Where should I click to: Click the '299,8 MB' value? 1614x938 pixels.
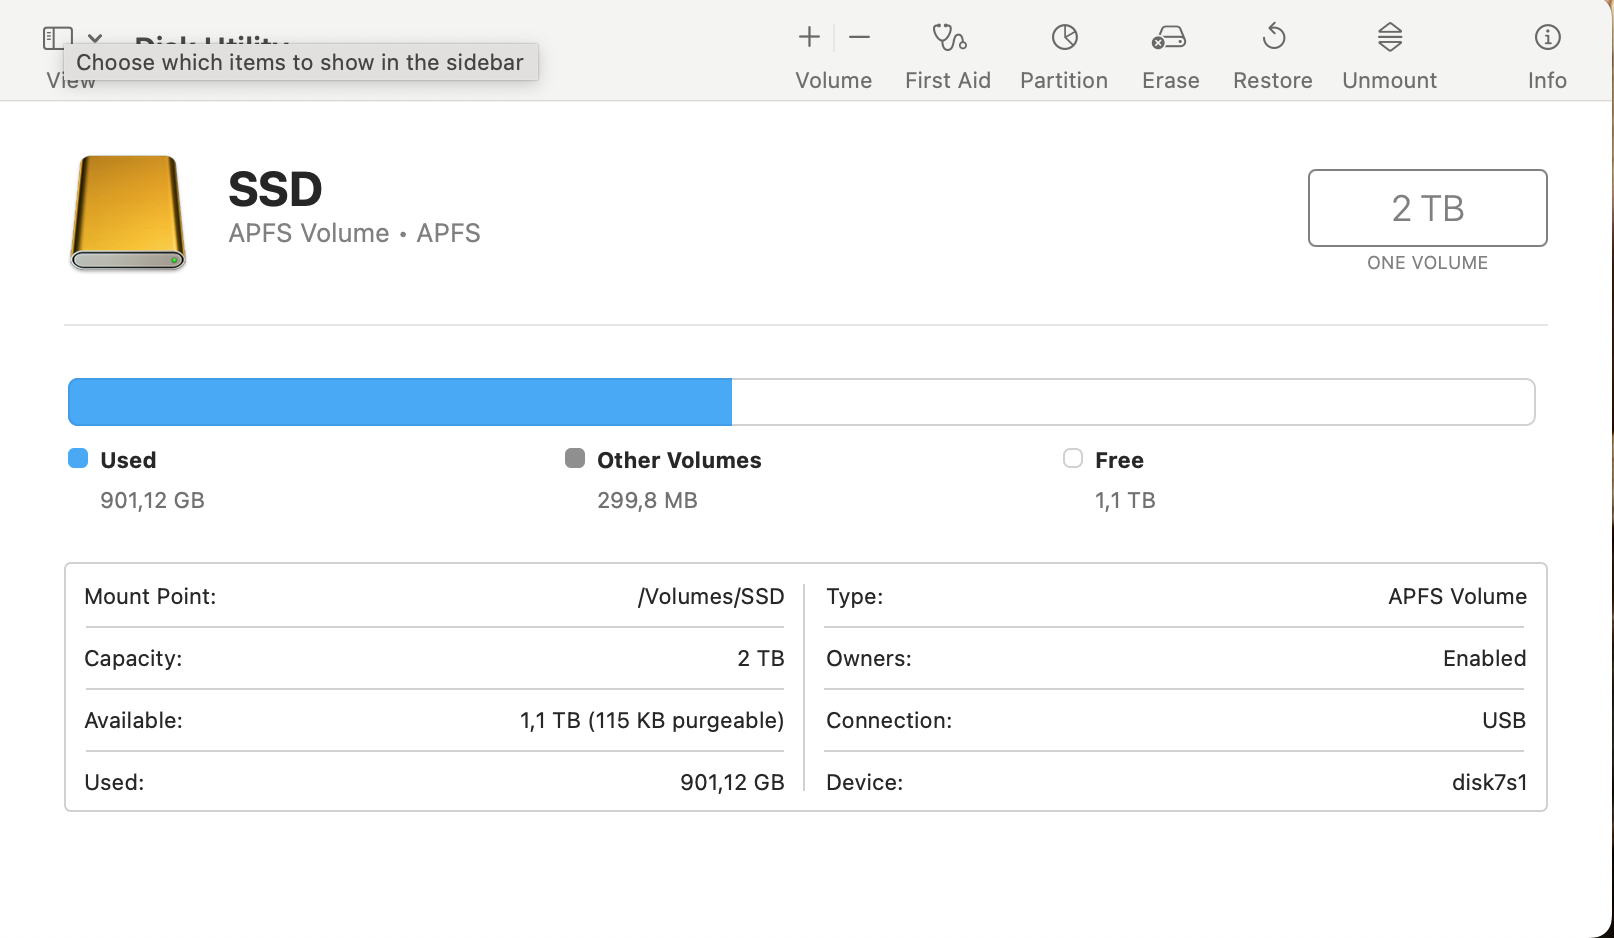click(x=647, y=500)
